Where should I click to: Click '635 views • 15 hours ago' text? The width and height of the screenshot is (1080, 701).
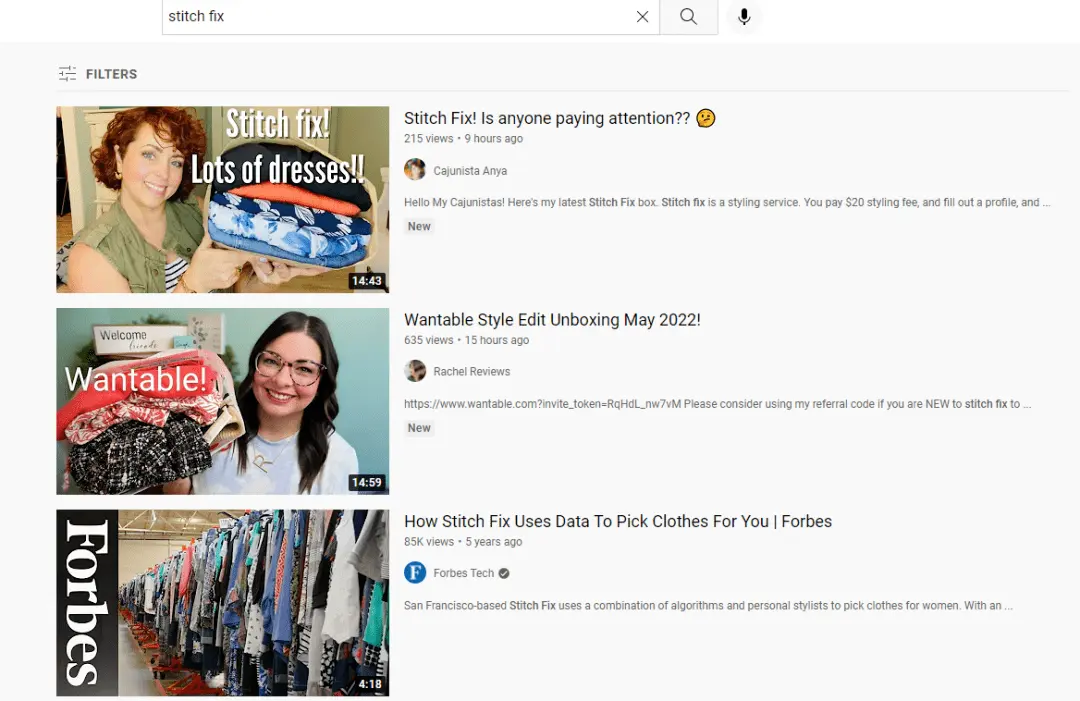[466, 340]
